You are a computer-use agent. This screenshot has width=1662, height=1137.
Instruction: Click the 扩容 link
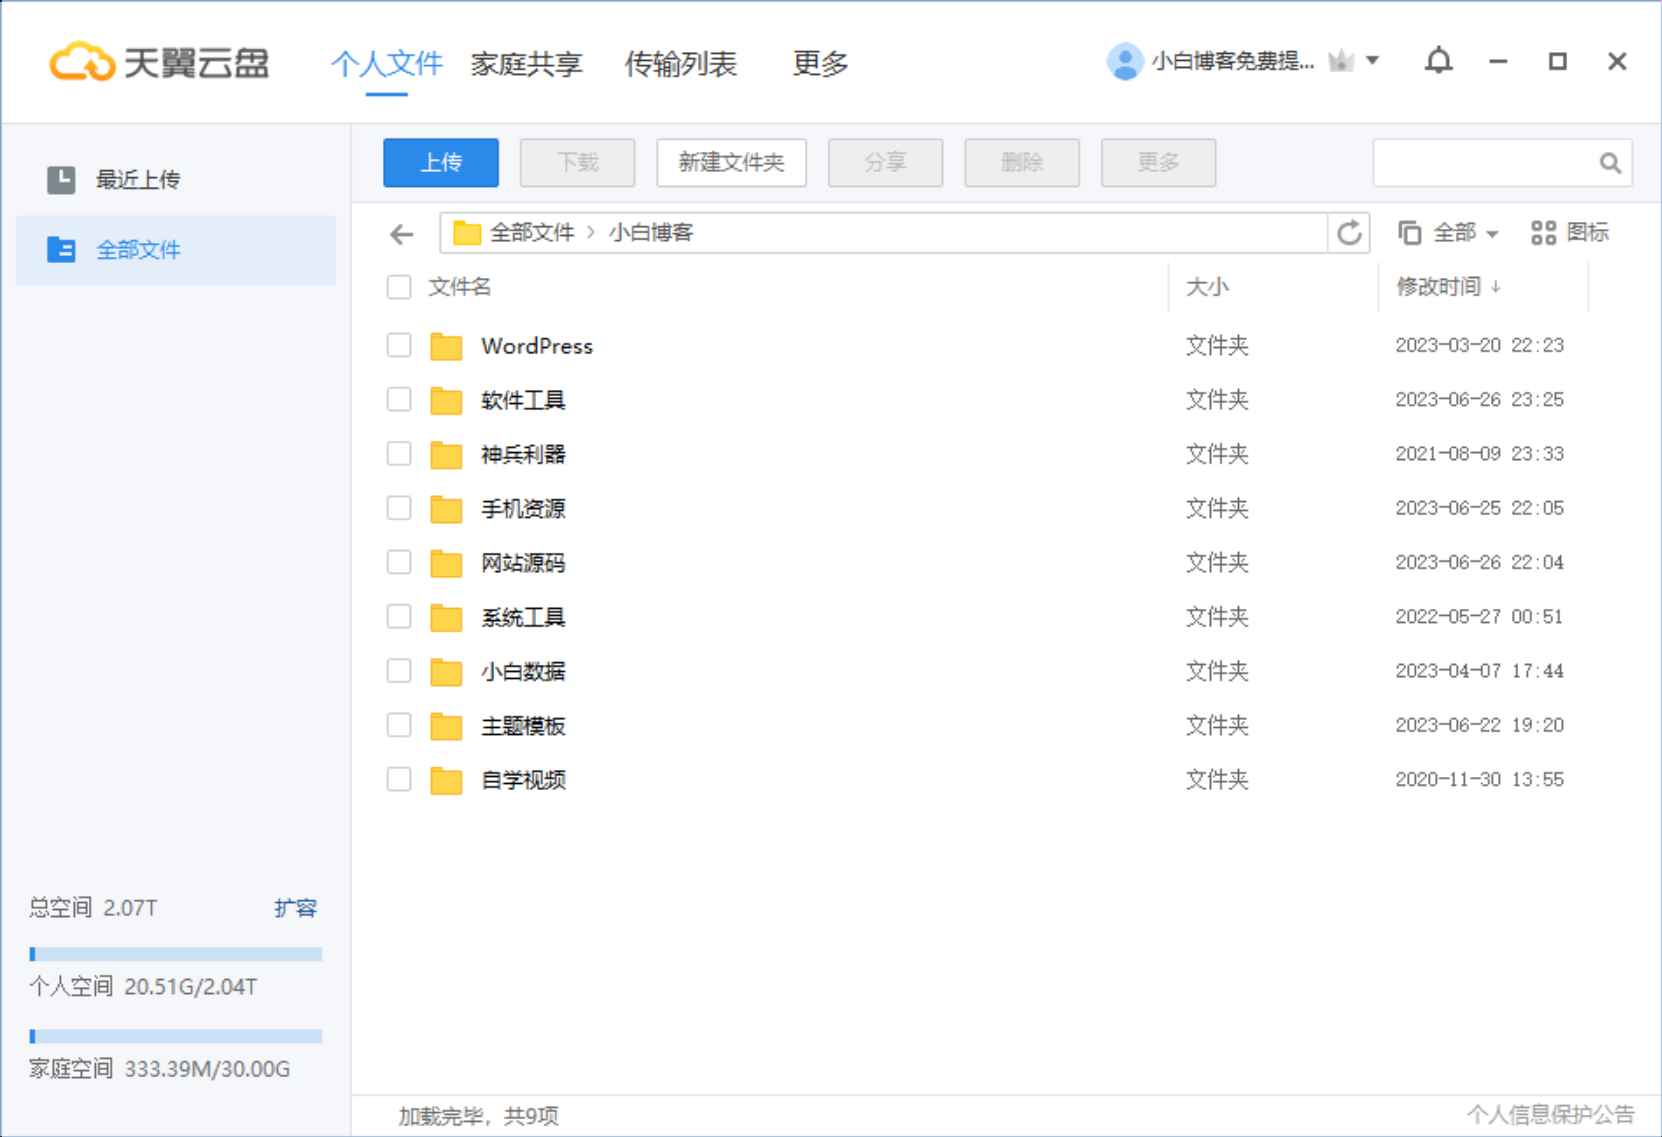pos(295,908)
